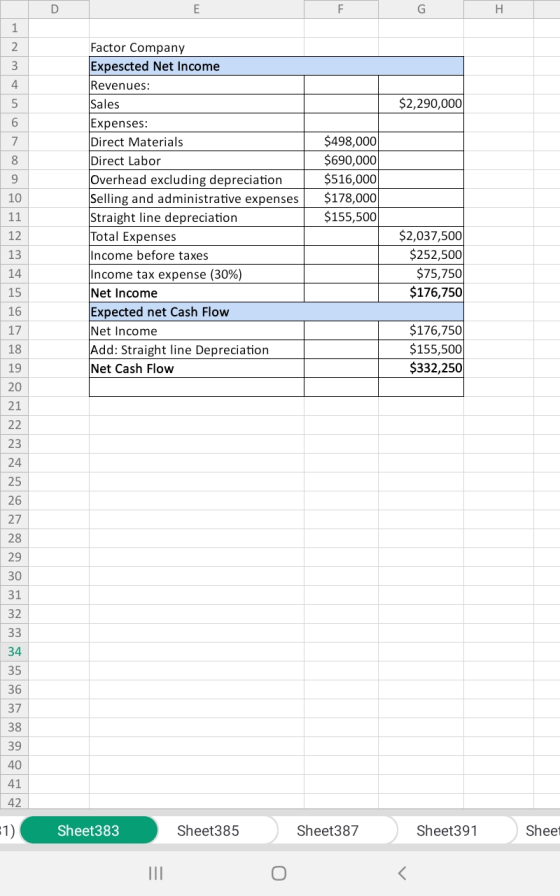Select the 'Straight line depreciation' cell
This screenshot has height=896, width=560.
[x=197, y=217]
